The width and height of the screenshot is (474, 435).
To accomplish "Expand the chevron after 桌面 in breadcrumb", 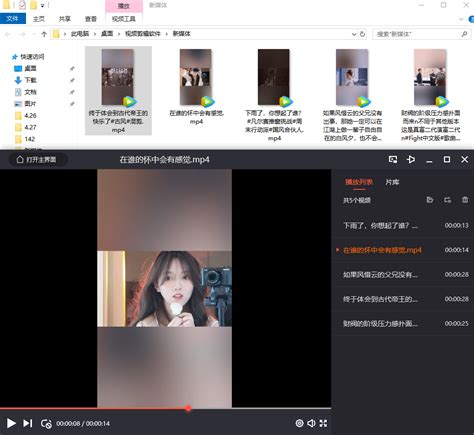I will coord(119,34).
